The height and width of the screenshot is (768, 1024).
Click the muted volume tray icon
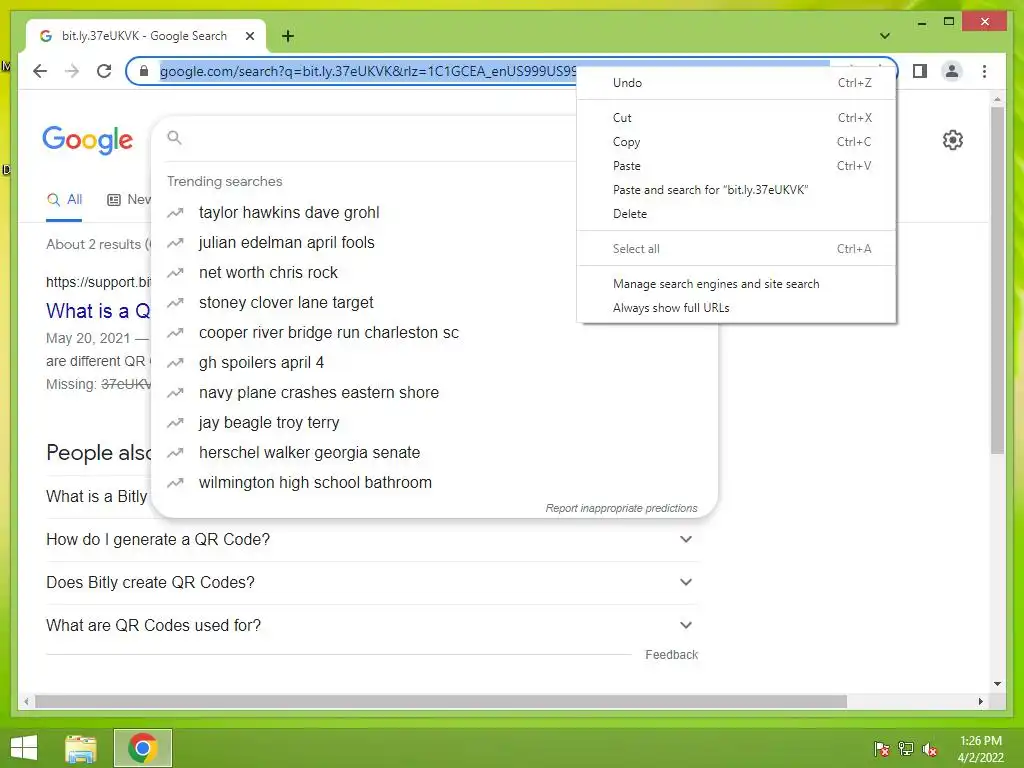(930, 749)
